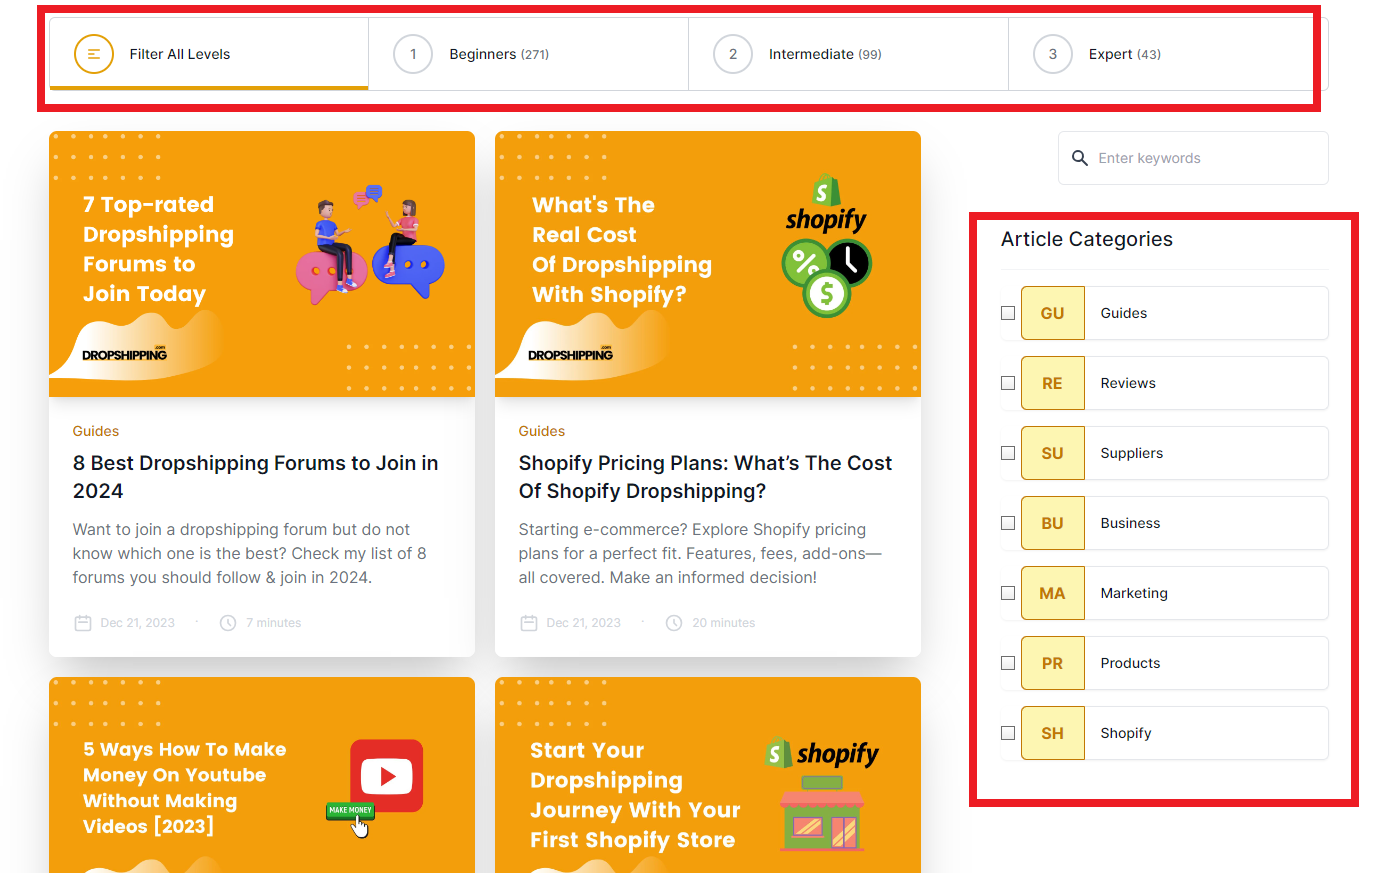Click the chat bubbles illustration on forums thumbnail
Image resolution: width=1396 pixels, height=873 pixels.
[x=370, y=244]
